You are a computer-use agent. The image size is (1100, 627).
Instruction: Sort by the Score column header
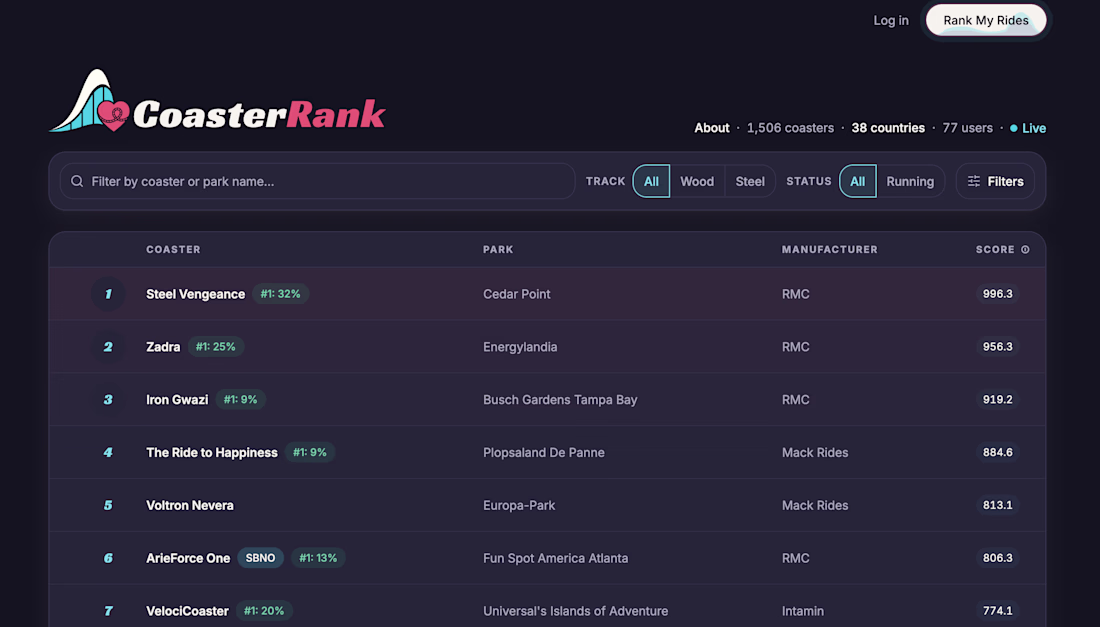pos(995,250)
